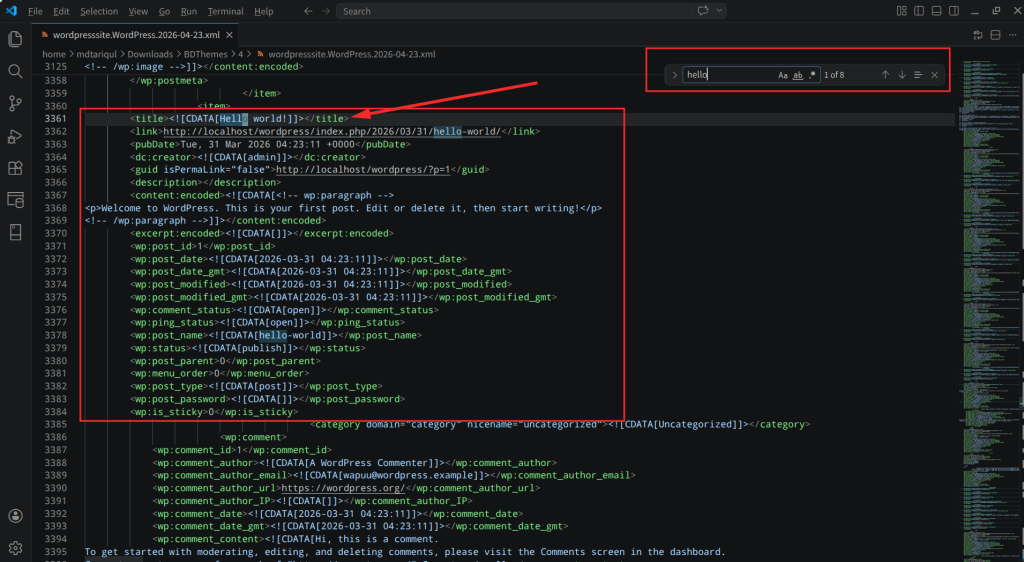Click the VS Code logo in the title bar

[11, 11]
